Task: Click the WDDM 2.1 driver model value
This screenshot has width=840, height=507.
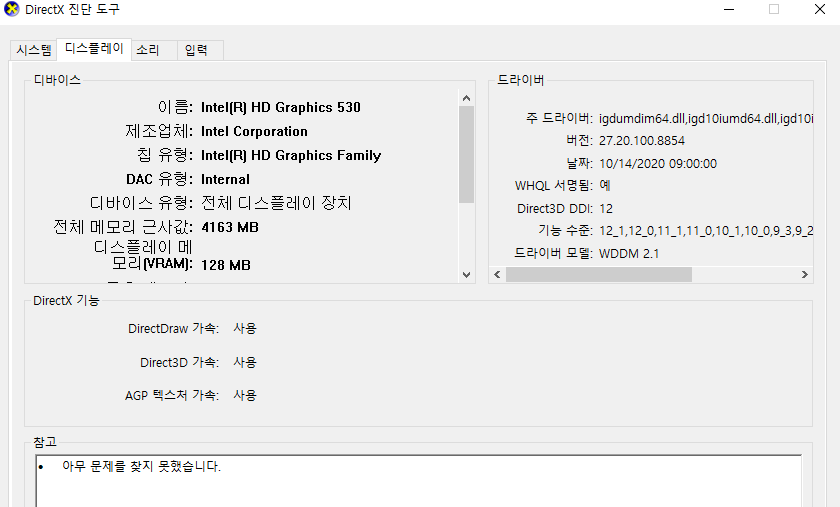Action: click(629, 253)
